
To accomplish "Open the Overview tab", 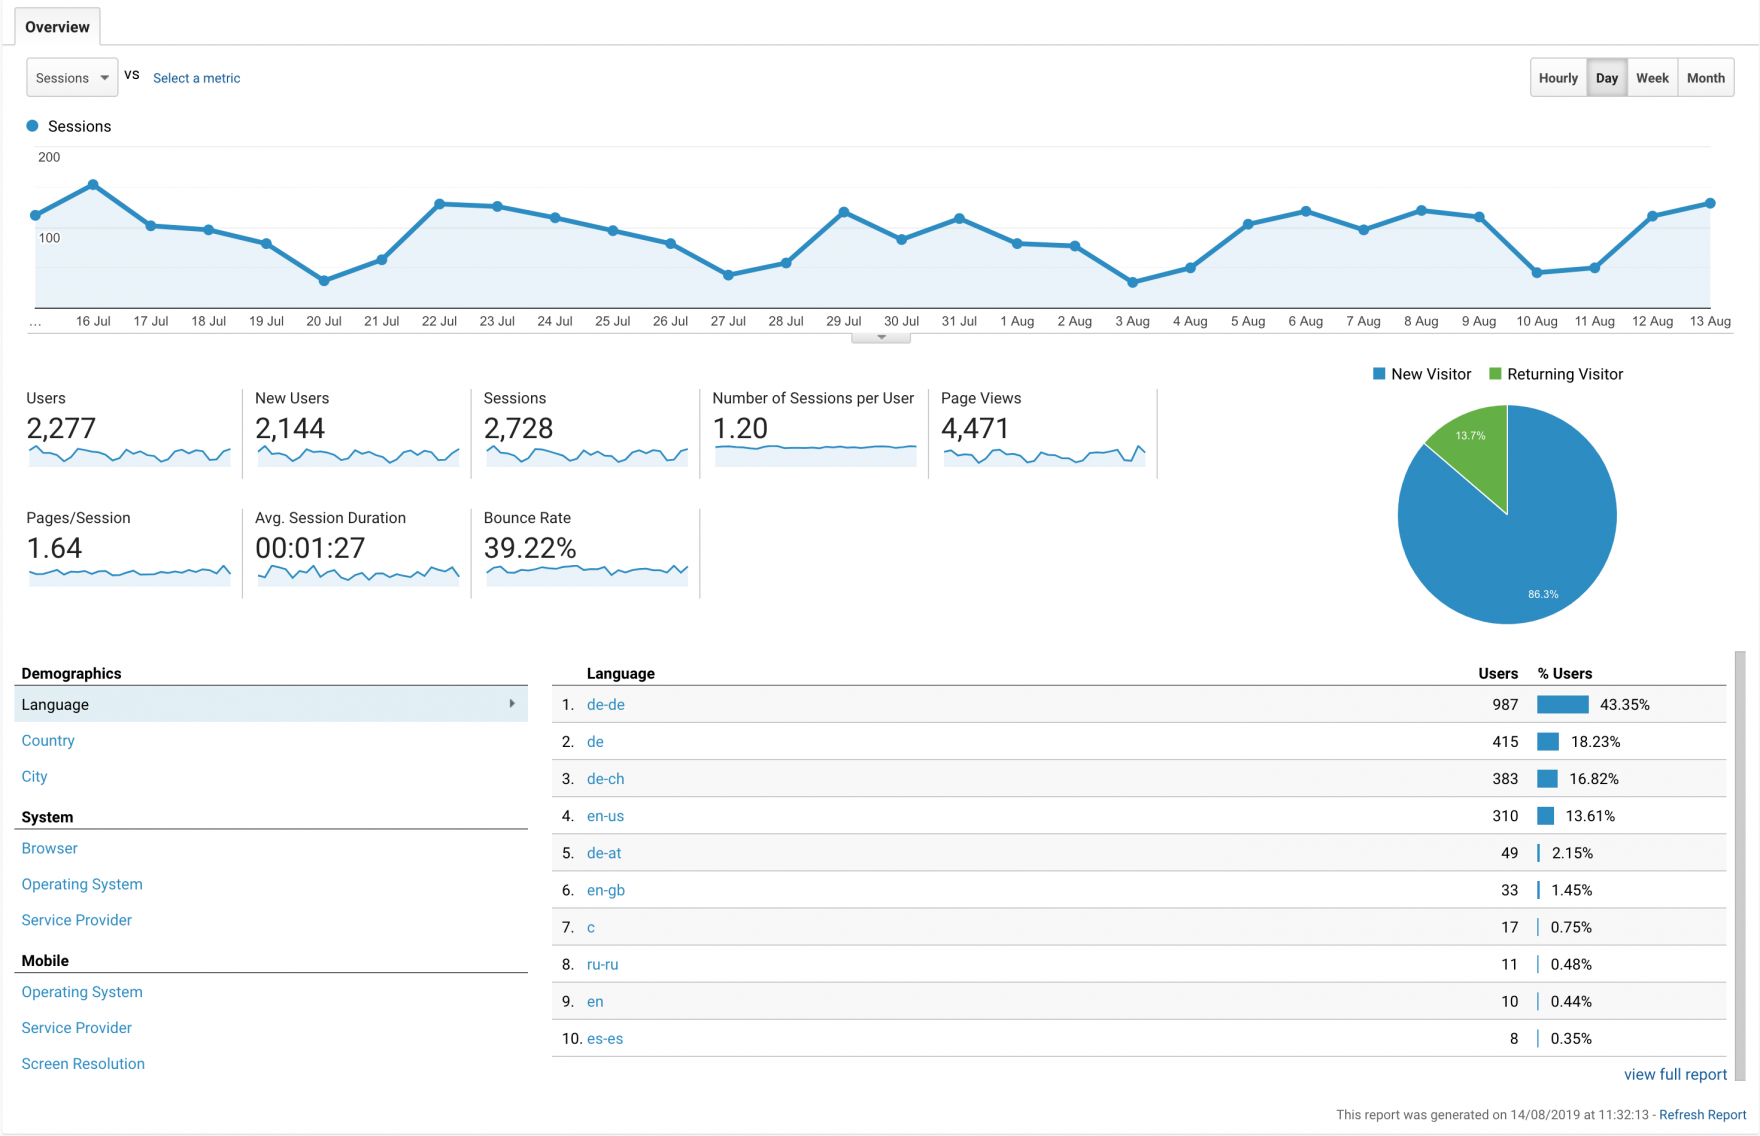I will pos(57,27).
